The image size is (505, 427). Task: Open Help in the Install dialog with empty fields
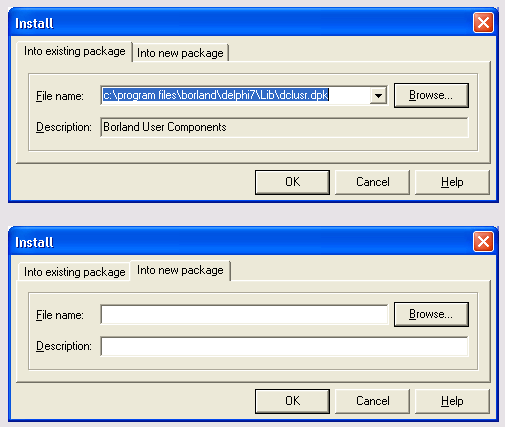[x=452, y=401]
